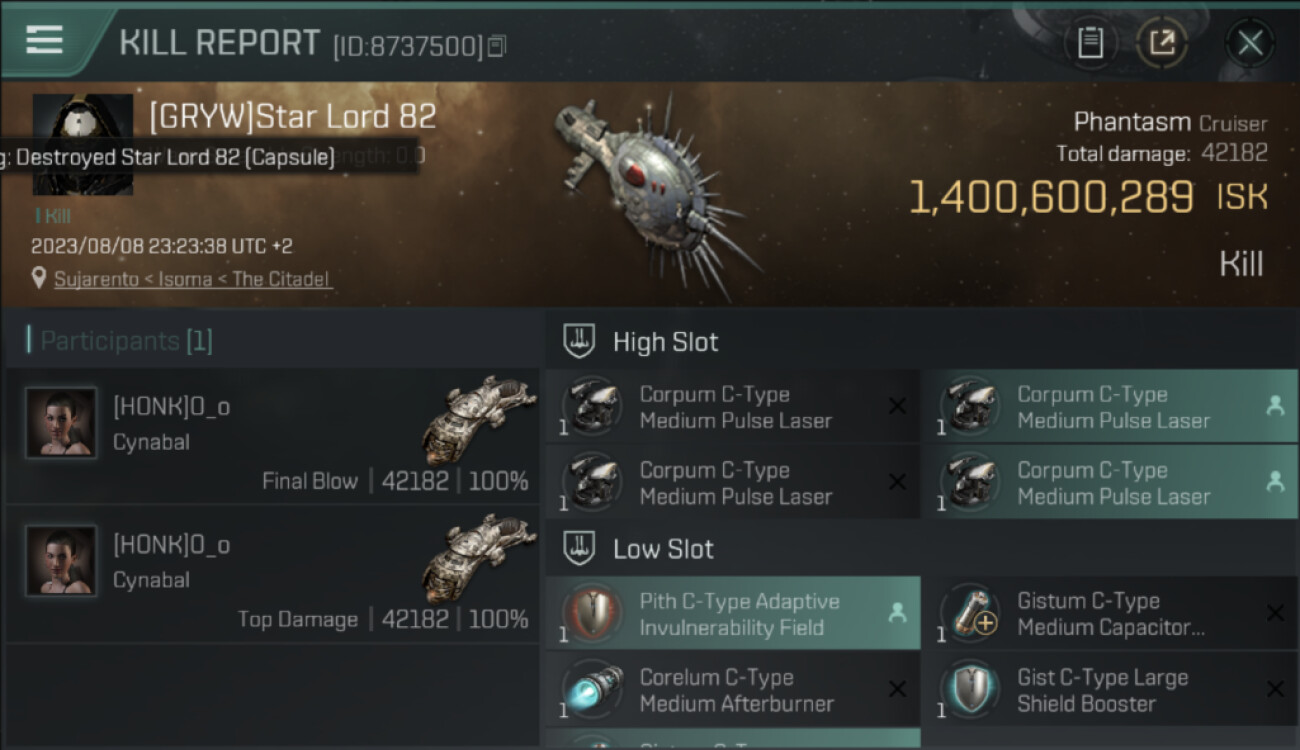
Task: Click the victim name Star Lord 82
Action: [293, 117]
